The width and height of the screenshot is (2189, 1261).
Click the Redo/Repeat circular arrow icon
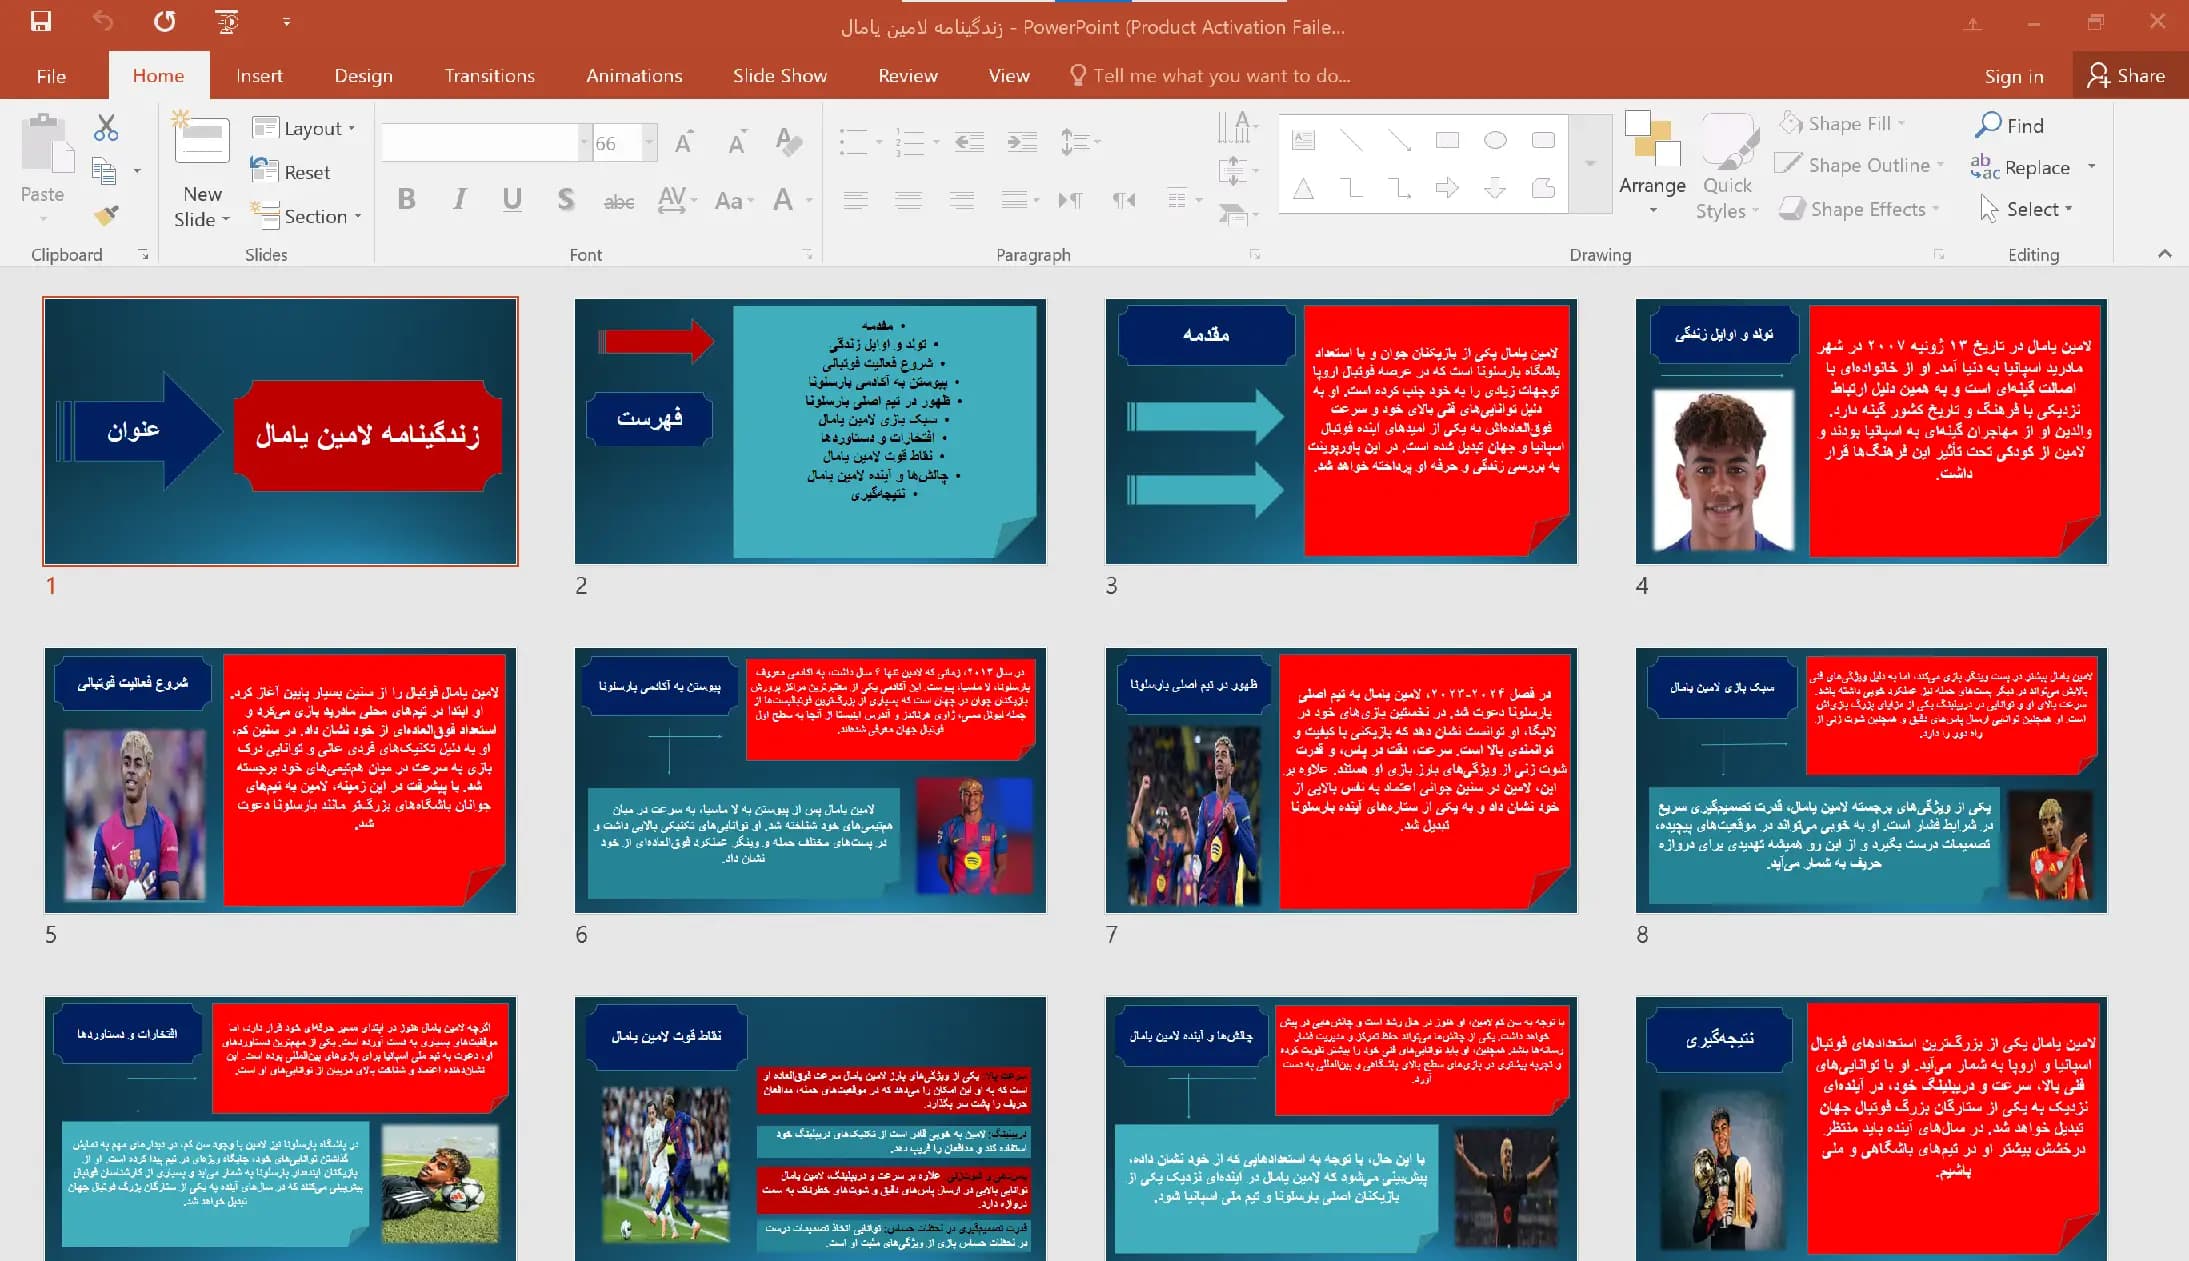pos(165,21)
